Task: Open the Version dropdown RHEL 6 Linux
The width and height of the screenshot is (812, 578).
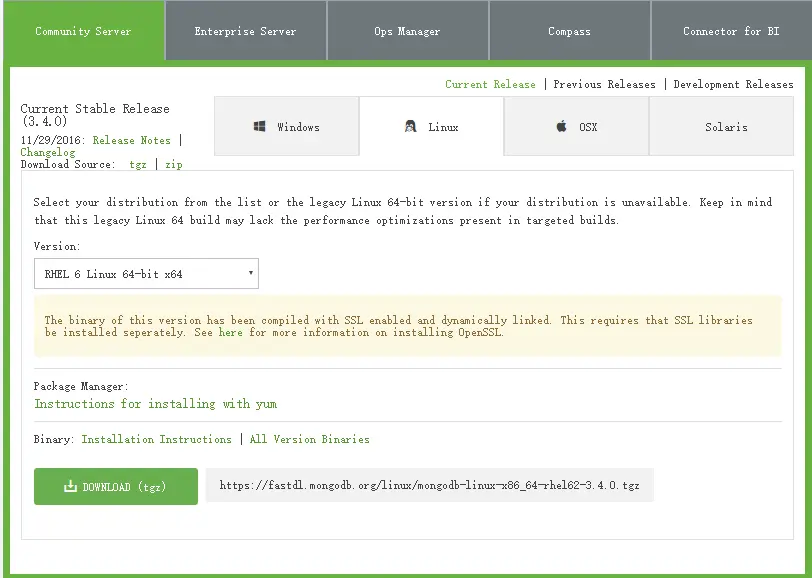Action: (x=146, y=273)
